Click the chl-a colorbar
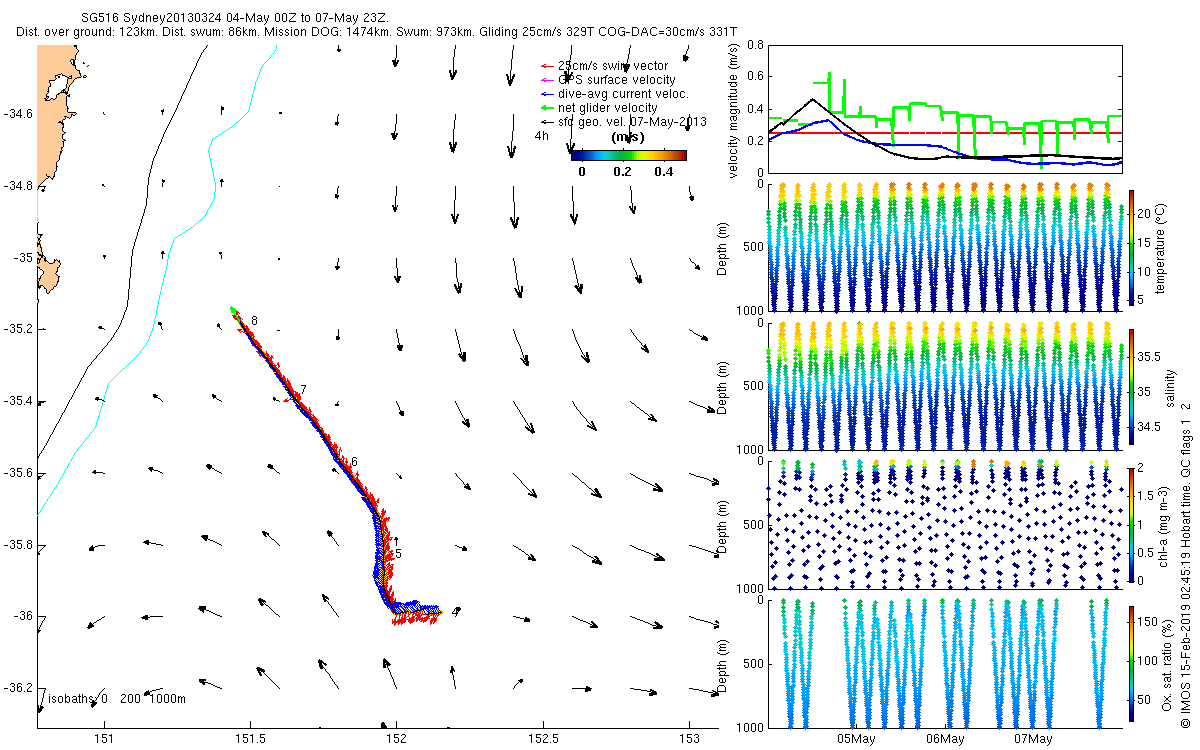The width and height of the screenshot is (1200, 750). pyautogui.click(x=1131, y=524)
